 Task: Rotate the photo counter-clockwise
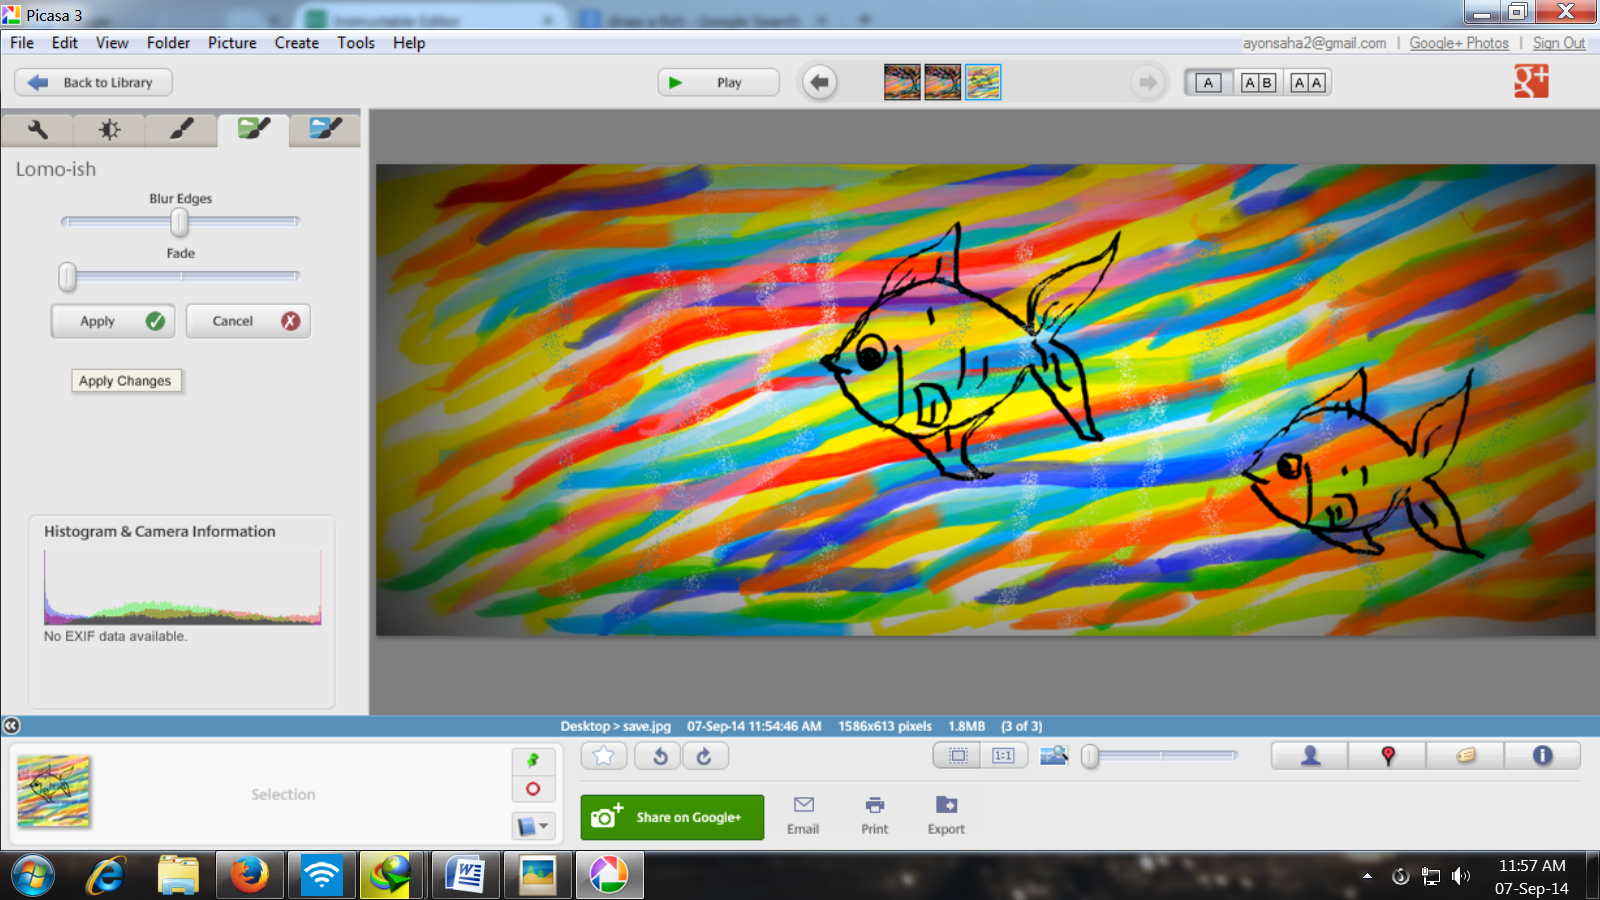coord(659,756)
